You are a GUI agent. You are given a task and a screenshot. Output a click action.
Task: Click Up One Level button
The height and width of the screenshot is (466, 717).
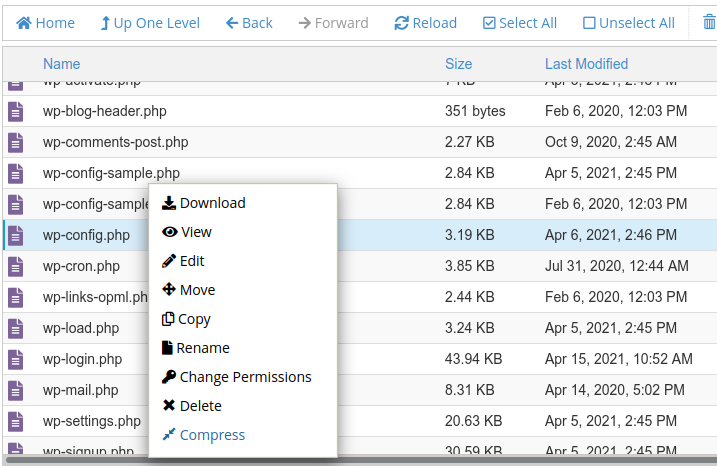(x=150, y=23)
